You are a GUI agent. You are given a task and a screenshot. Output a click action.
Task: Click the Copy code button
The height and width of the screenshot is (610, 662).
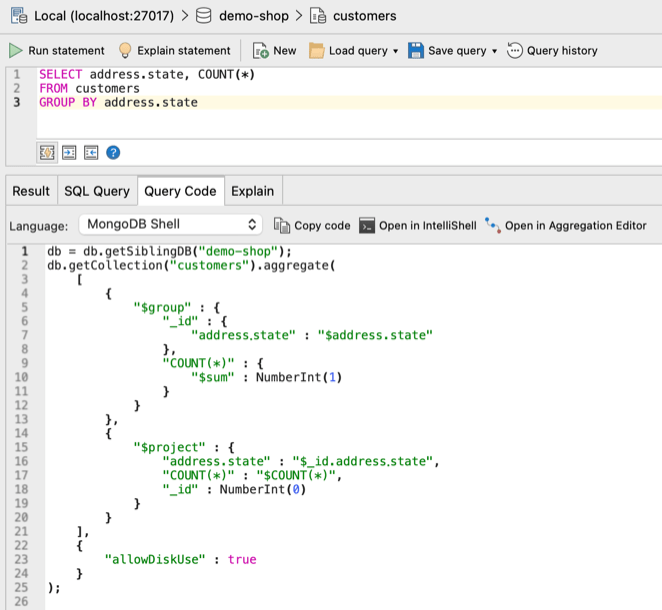coord(312,225)
